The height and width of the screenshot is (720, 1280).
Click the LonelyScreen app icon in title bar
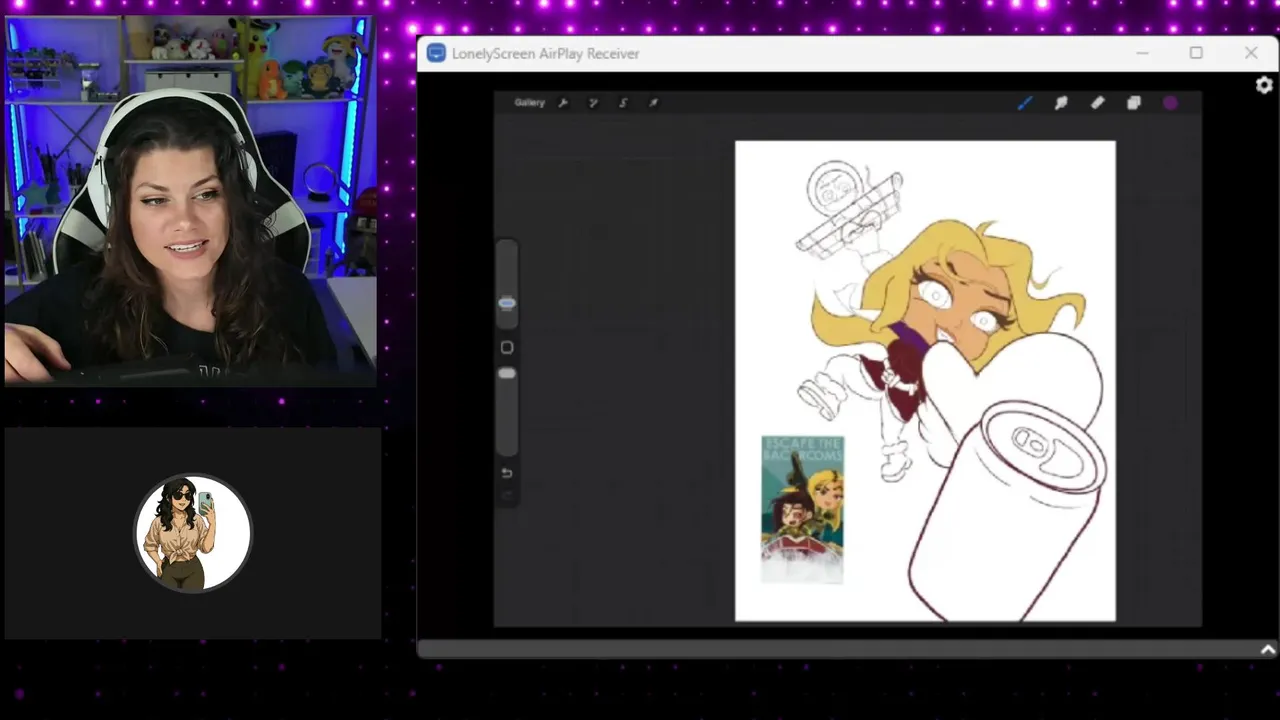436,53
